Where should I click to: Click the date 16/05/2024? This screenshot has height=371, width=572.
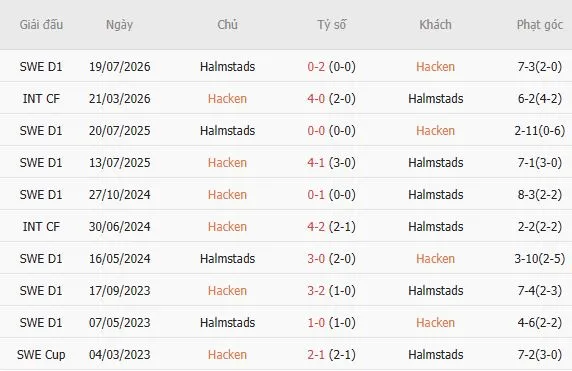120,259
